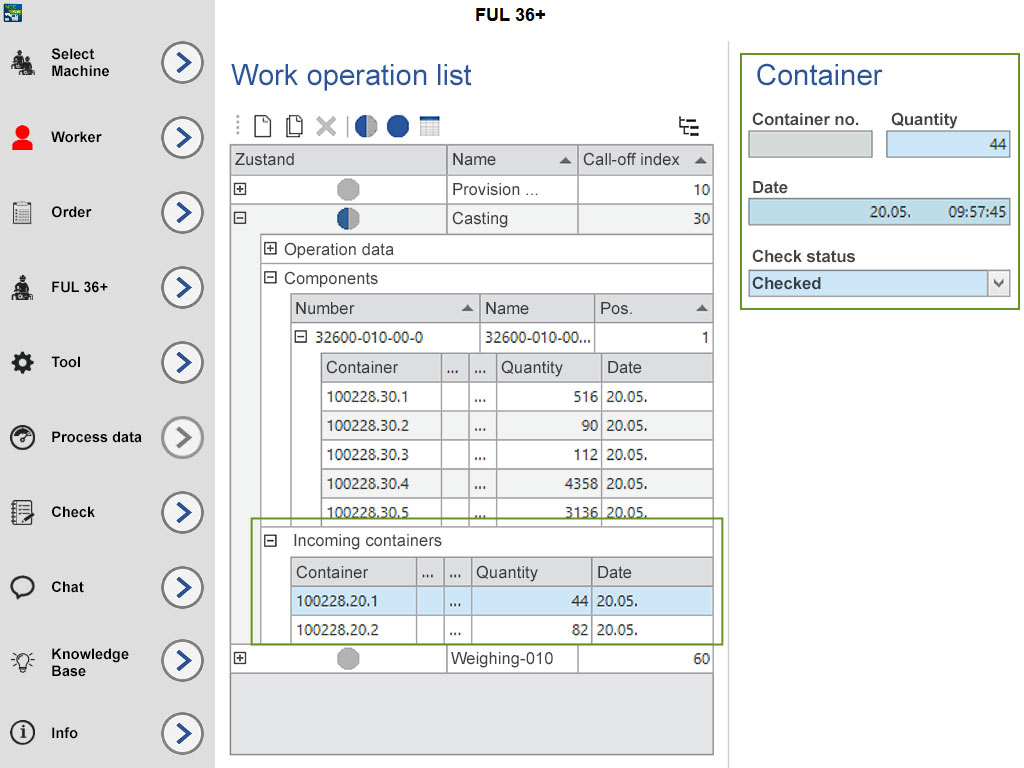
Task: Expand the Weighing-010 operation row
Action: click(240, 658)
